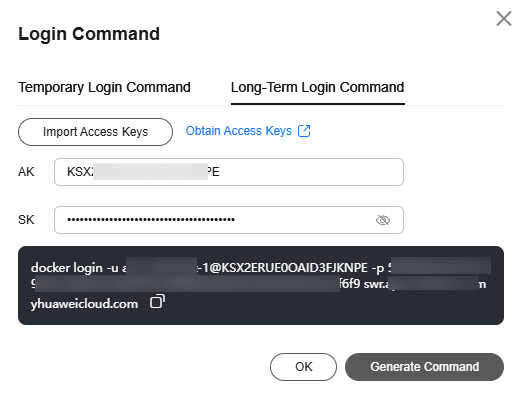Switch to the Temporary Login Command tab
Viewport: 519px width, 398px height.
click(104, 87)
